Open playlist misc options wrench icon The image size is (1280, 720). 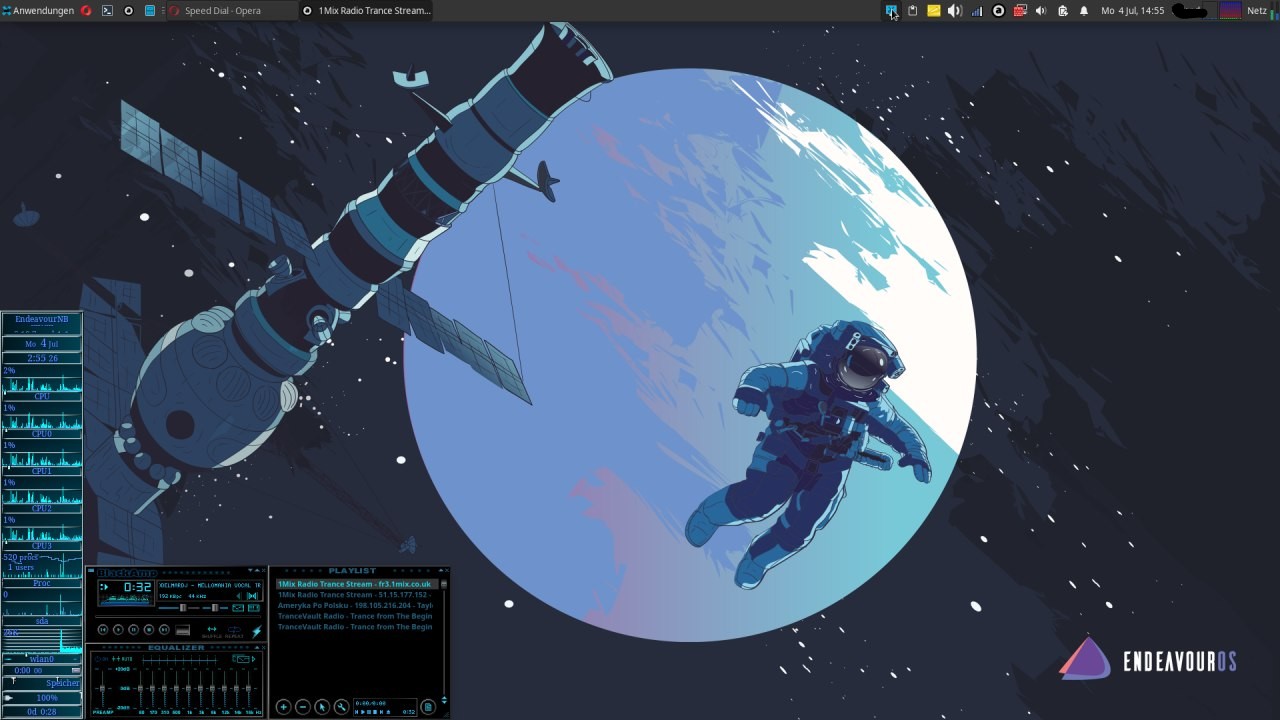click(341, 707)
